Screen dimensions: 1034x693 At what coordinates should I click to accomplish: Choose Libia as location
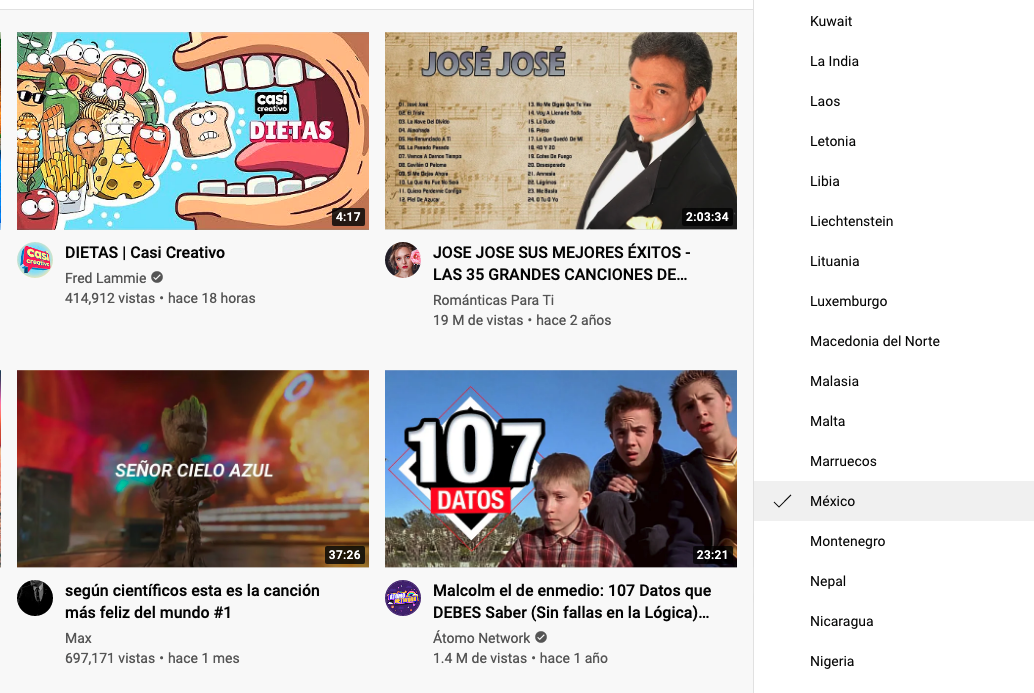pos(894,181)
